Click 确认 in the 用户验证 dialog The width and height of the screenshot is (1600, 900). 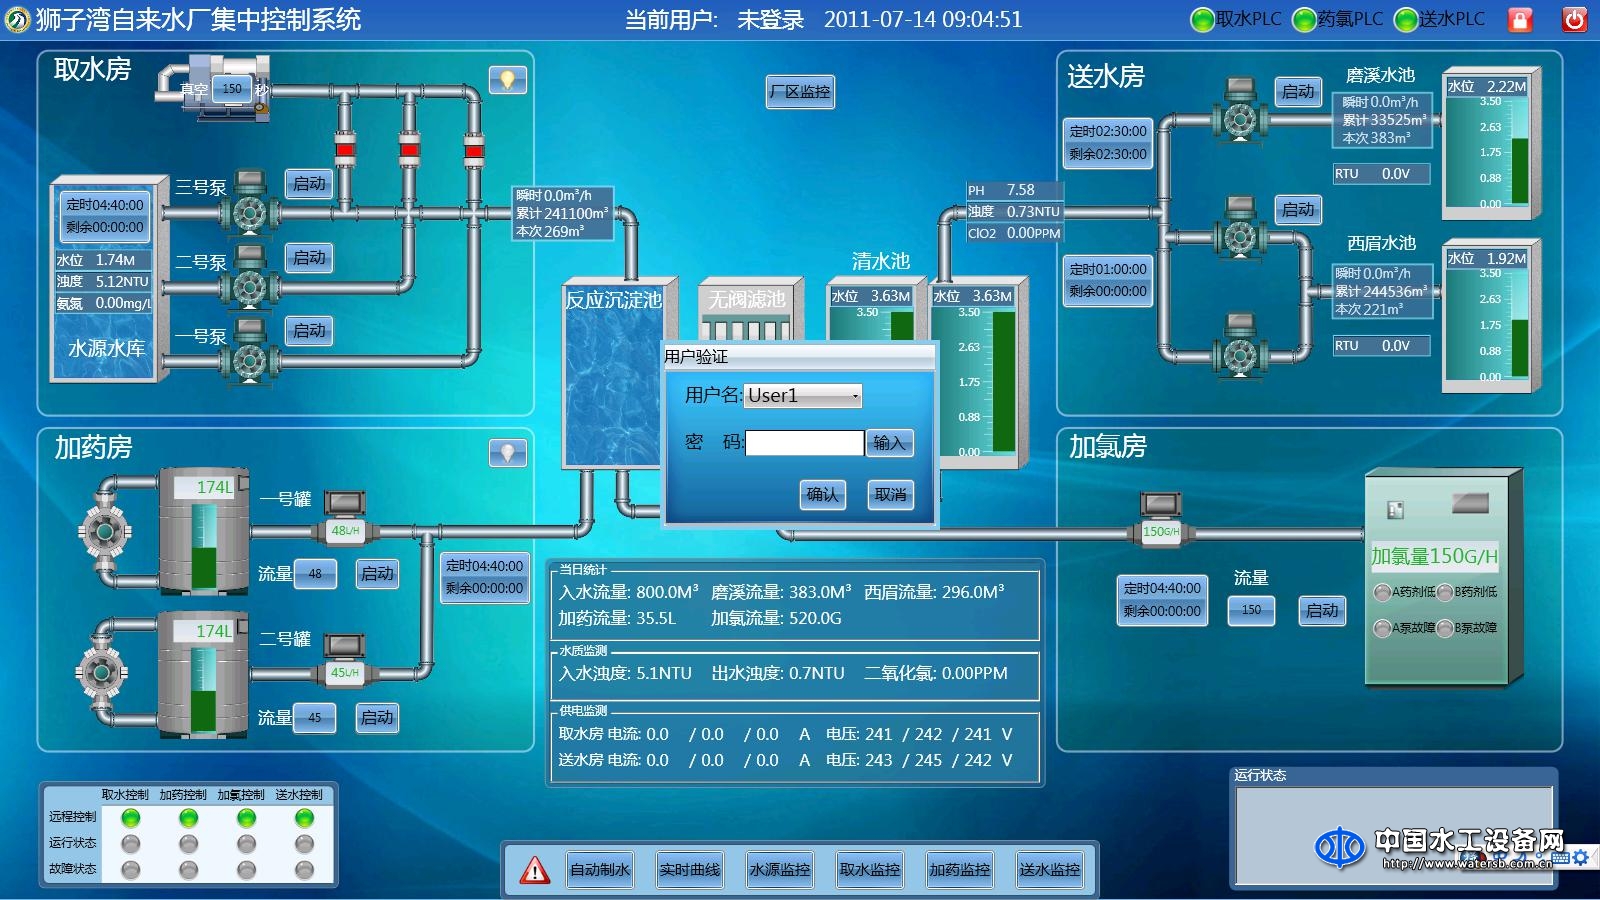click(x=822, y=494)
